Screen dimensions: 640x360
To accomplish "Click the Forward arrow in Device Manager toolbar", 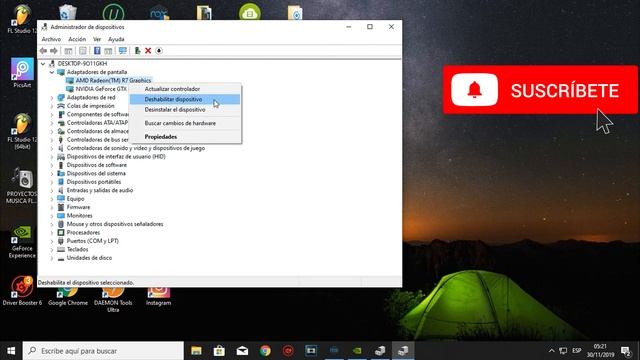I will 53,51.
